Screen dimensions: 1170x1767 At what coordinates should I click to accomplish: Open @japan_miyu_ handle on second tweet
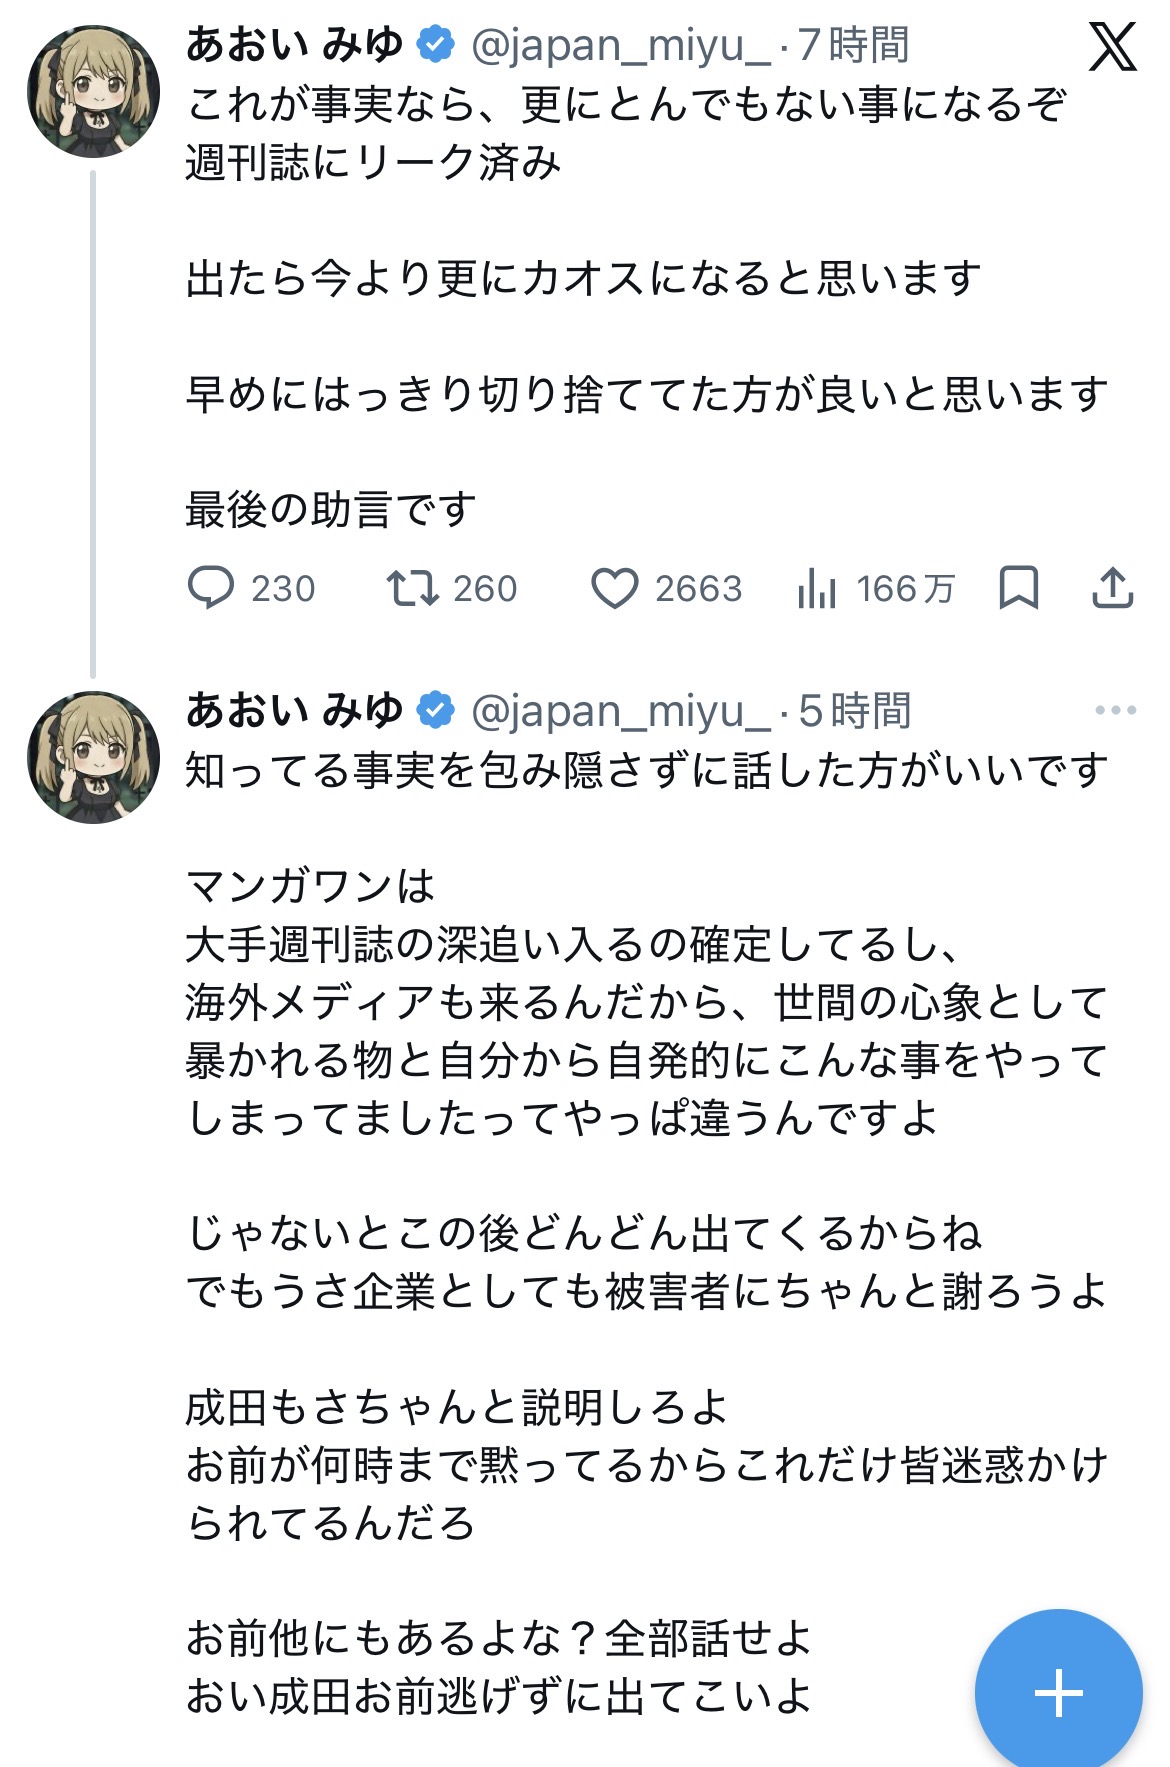tap(620, 711)
